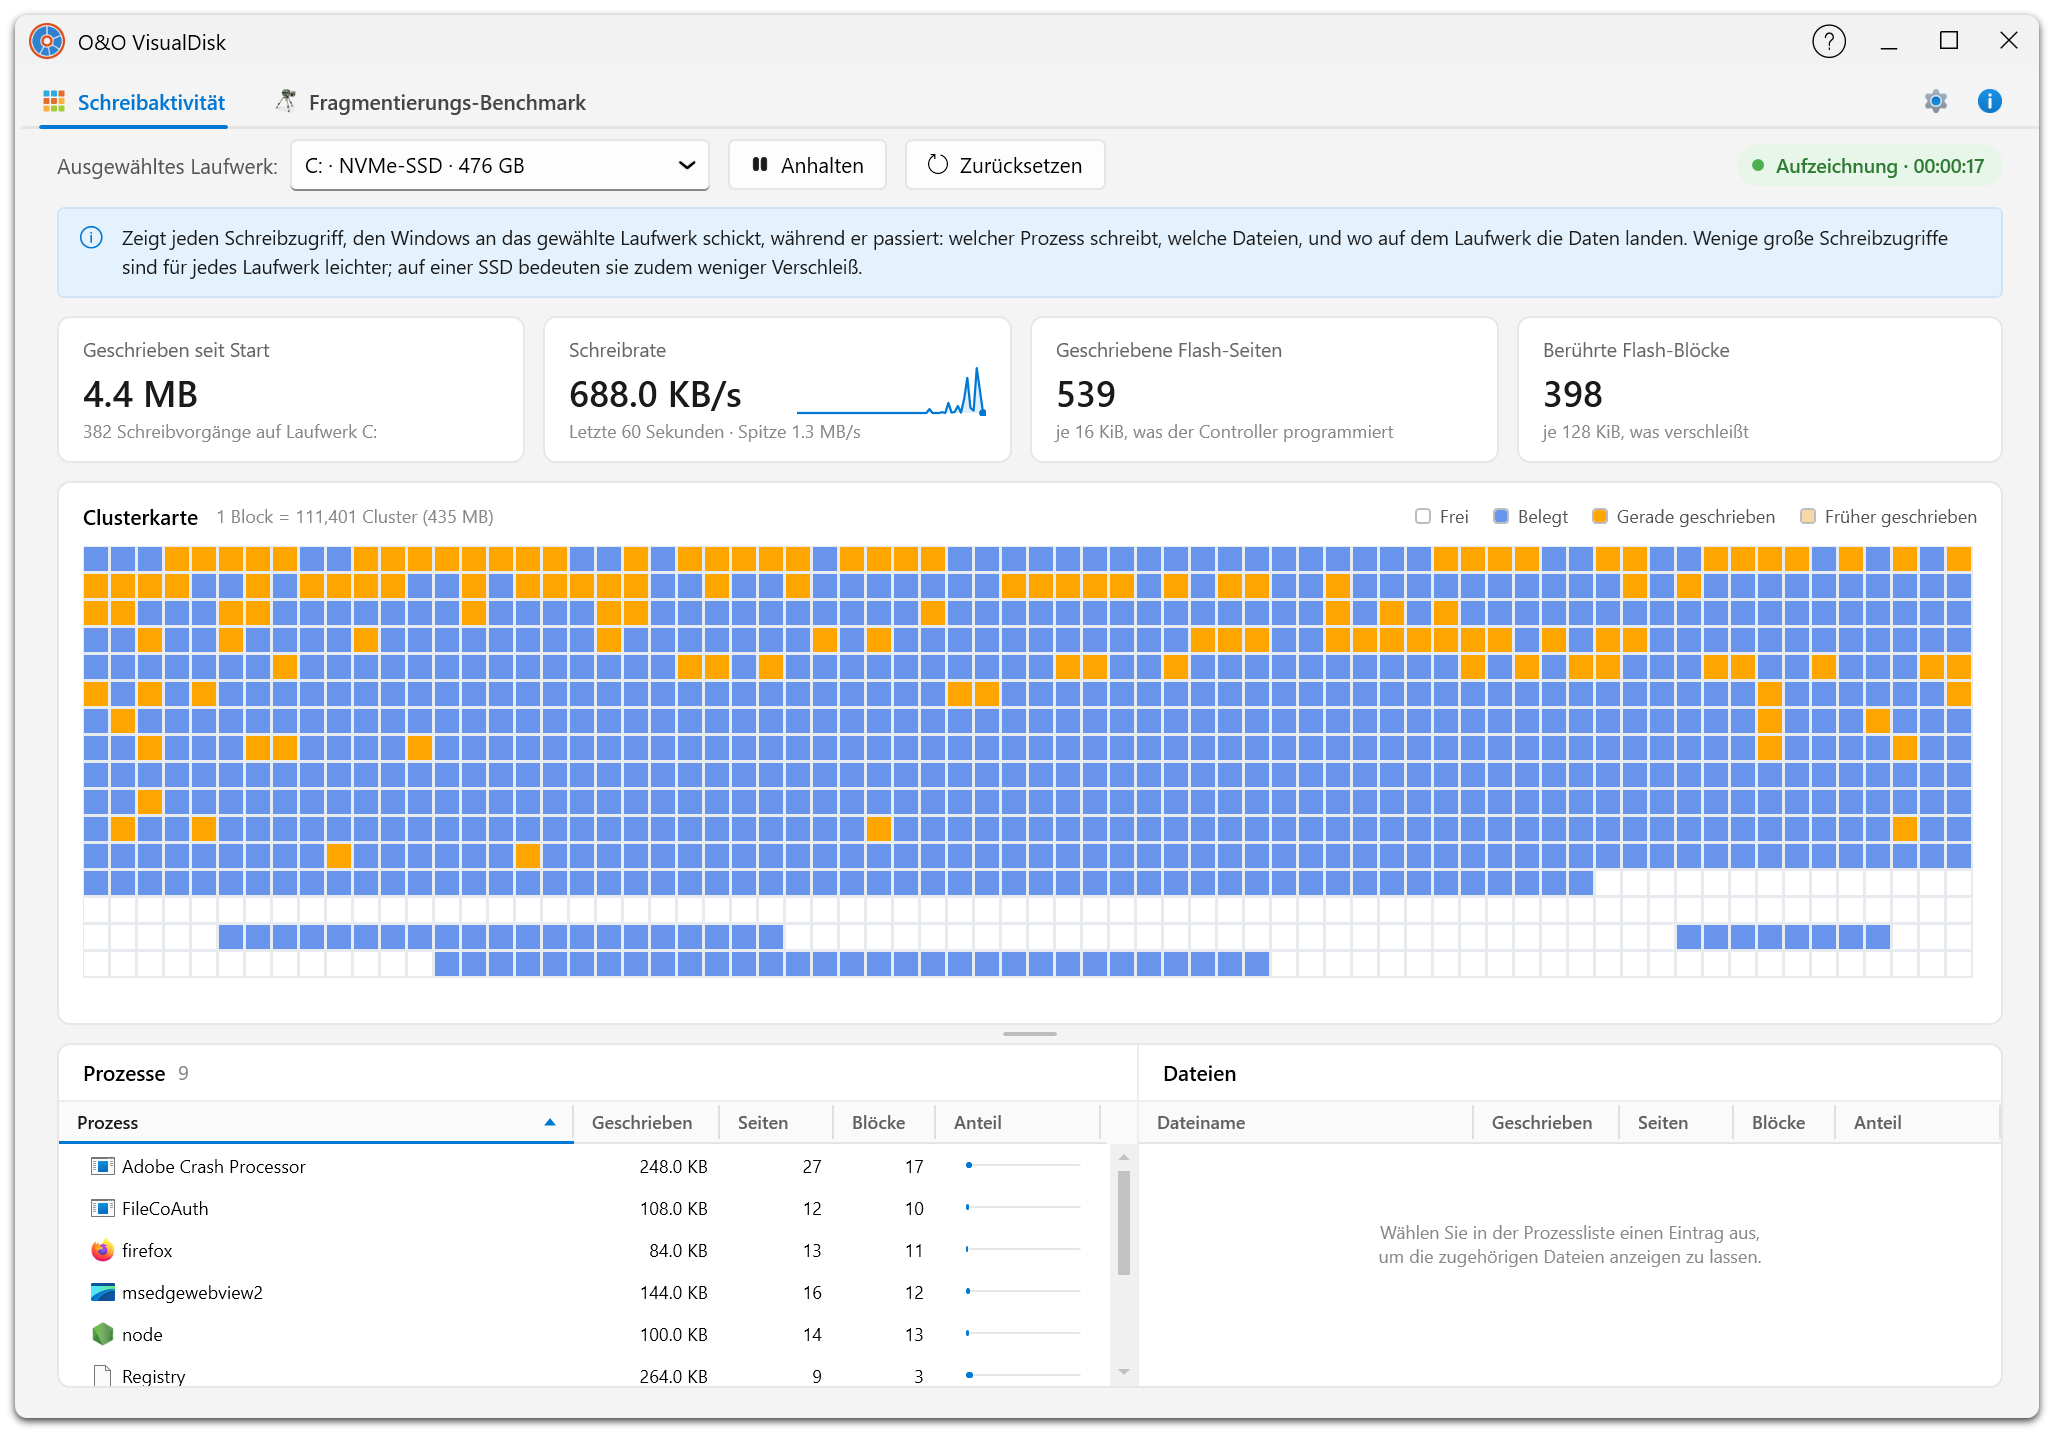The image size is (2054, 1433).
Task: Click the msedgewebview2 process icon
Action: click(102, 1292)
